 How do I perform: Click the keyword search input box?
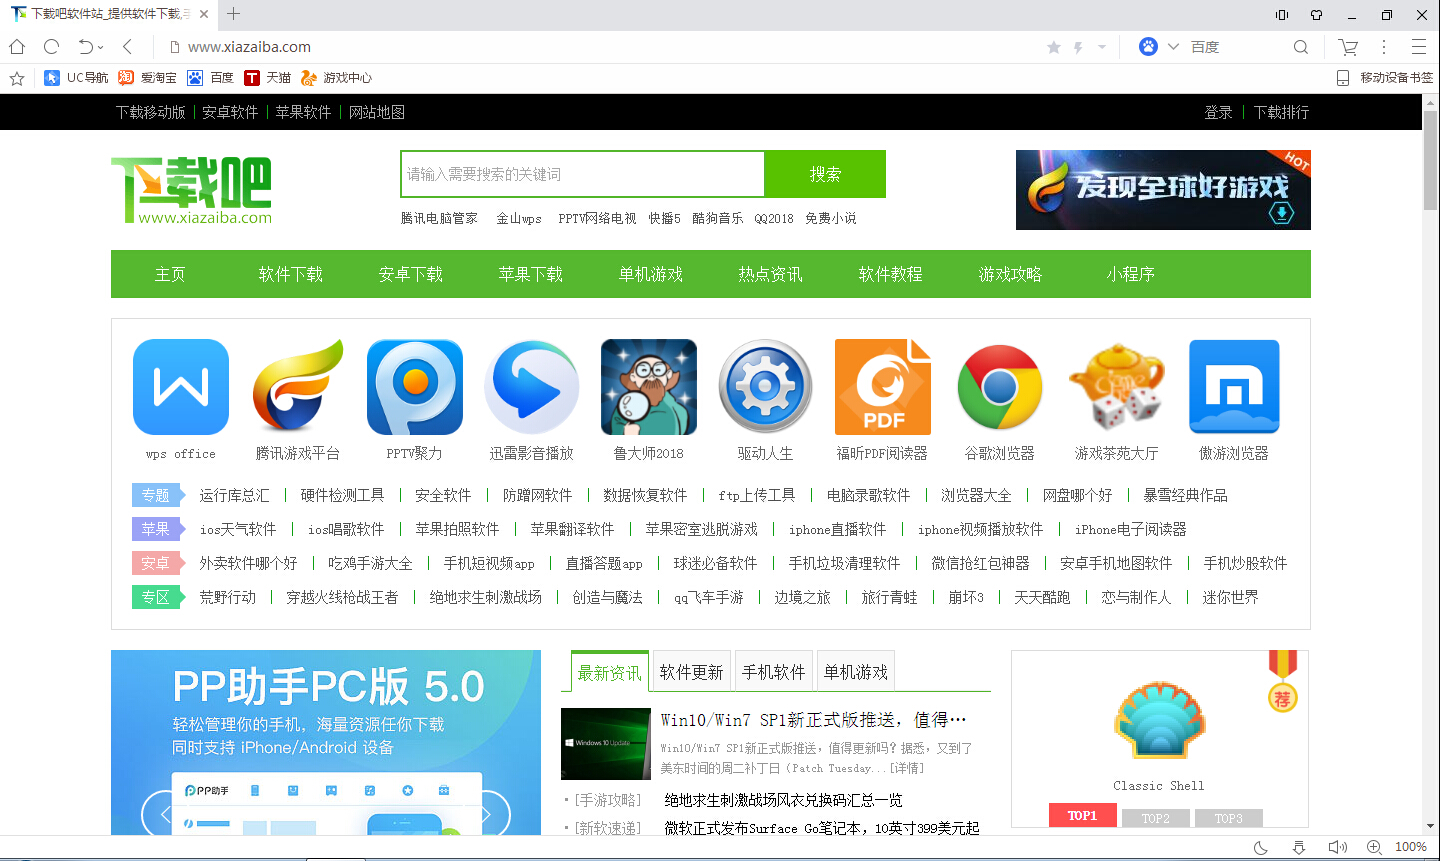pyautogui.click(x=580, y=173)
